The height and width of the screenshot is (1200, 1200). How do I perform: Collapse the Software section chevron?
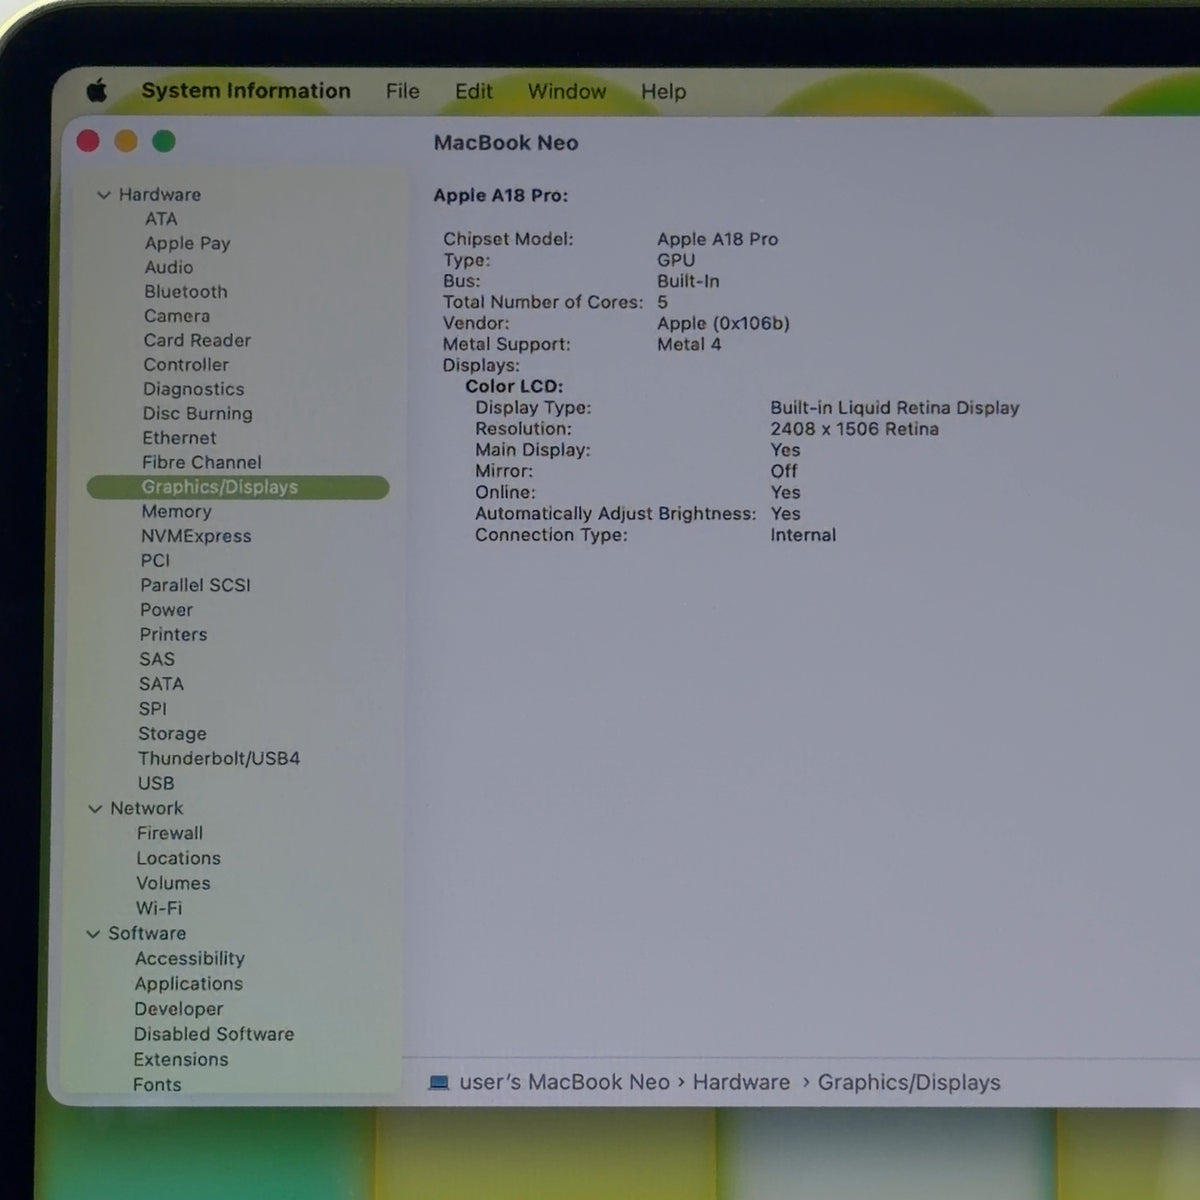click(93, 934)
